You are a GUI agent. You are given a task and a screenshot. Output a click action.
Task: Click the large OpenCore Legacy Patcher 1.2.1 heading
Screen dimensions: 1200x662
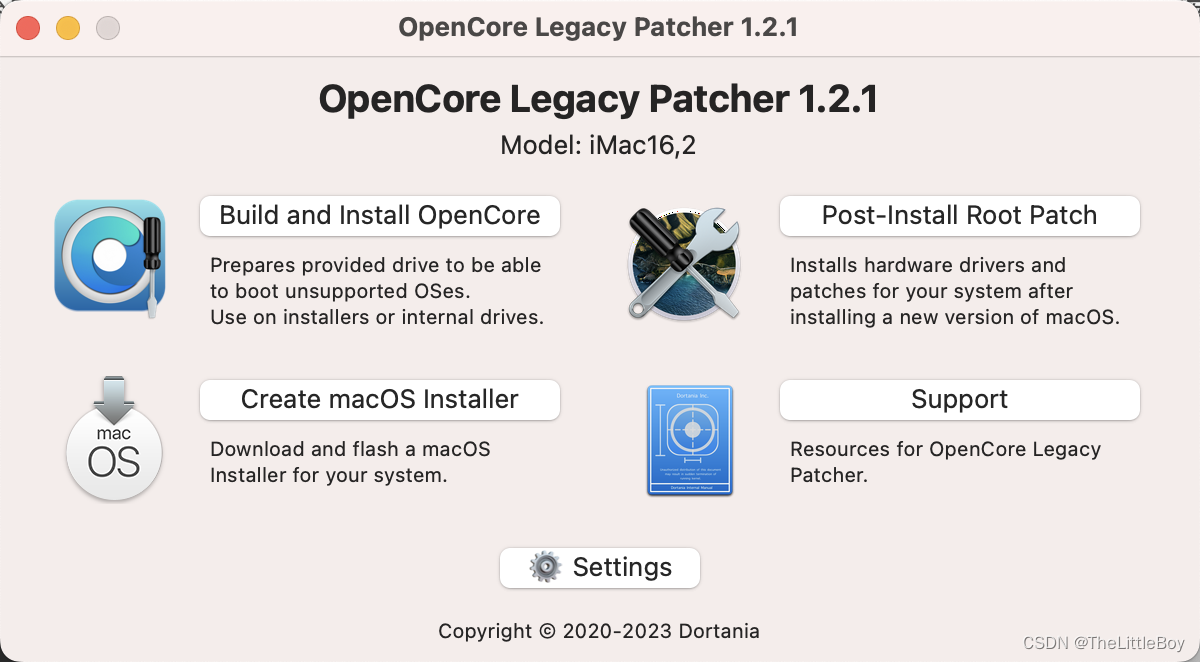[x=598, y=99]
